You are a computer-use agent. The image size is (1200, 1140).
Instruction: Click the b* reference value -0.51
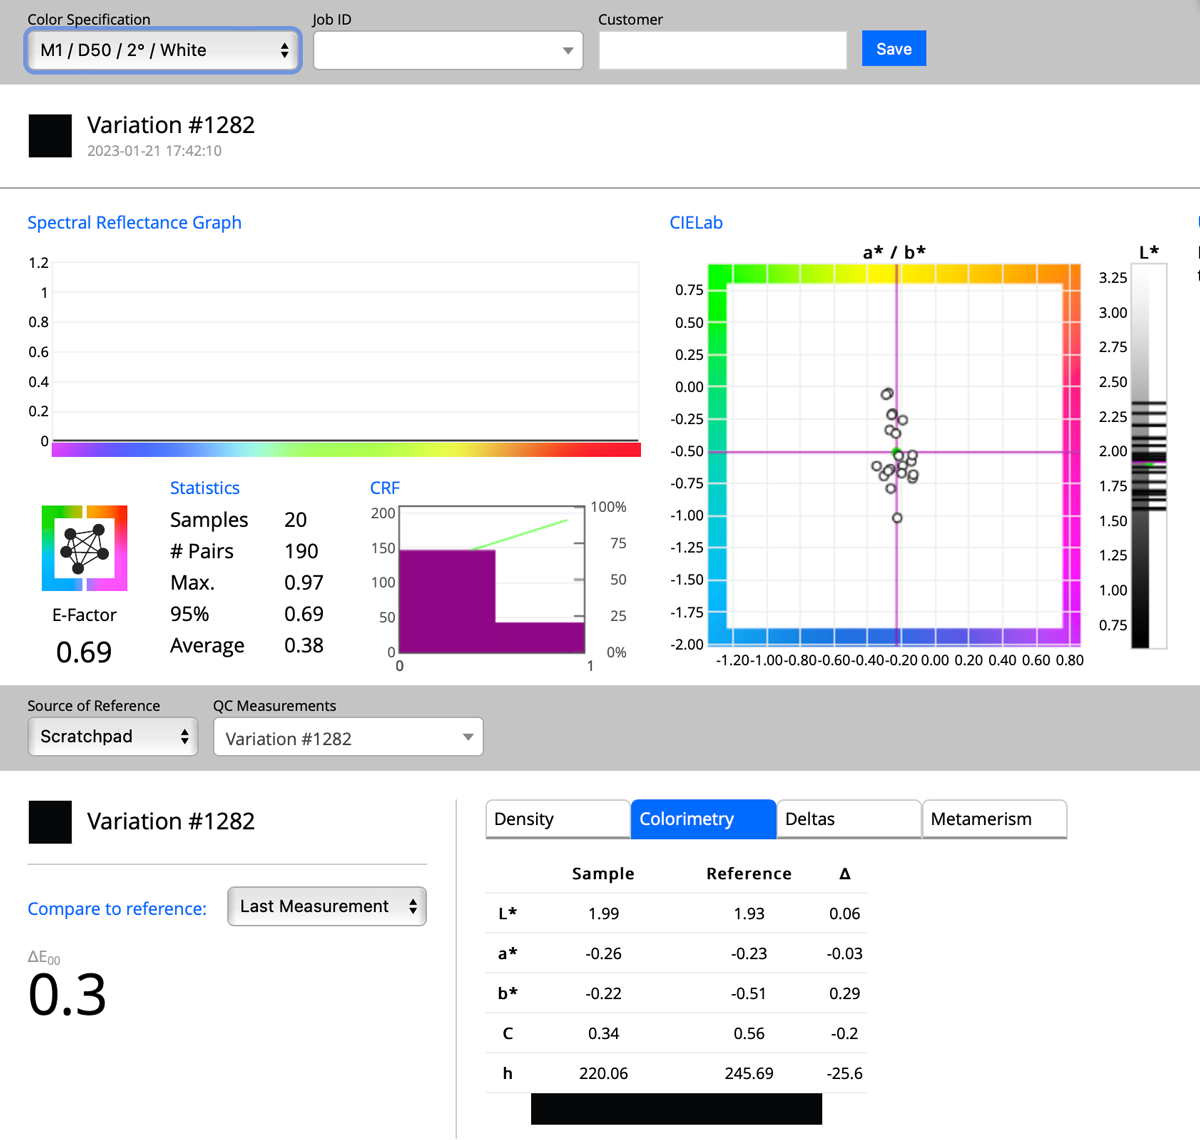click(x=749, y=993)
